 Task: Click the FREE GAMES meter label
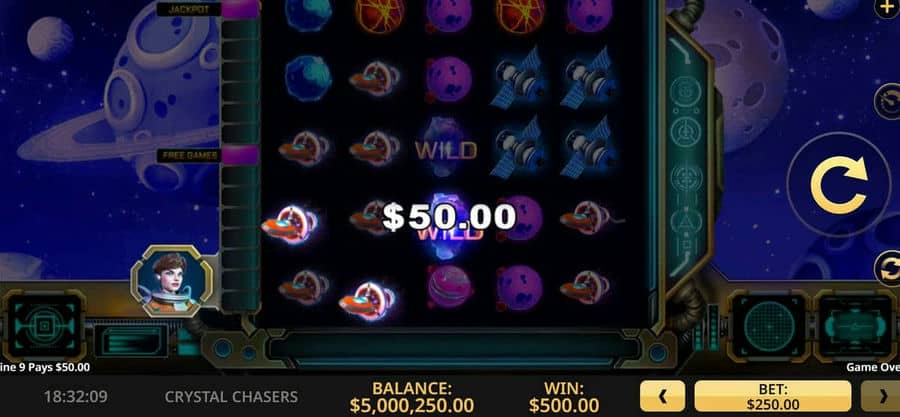click(x=189, y=155)
